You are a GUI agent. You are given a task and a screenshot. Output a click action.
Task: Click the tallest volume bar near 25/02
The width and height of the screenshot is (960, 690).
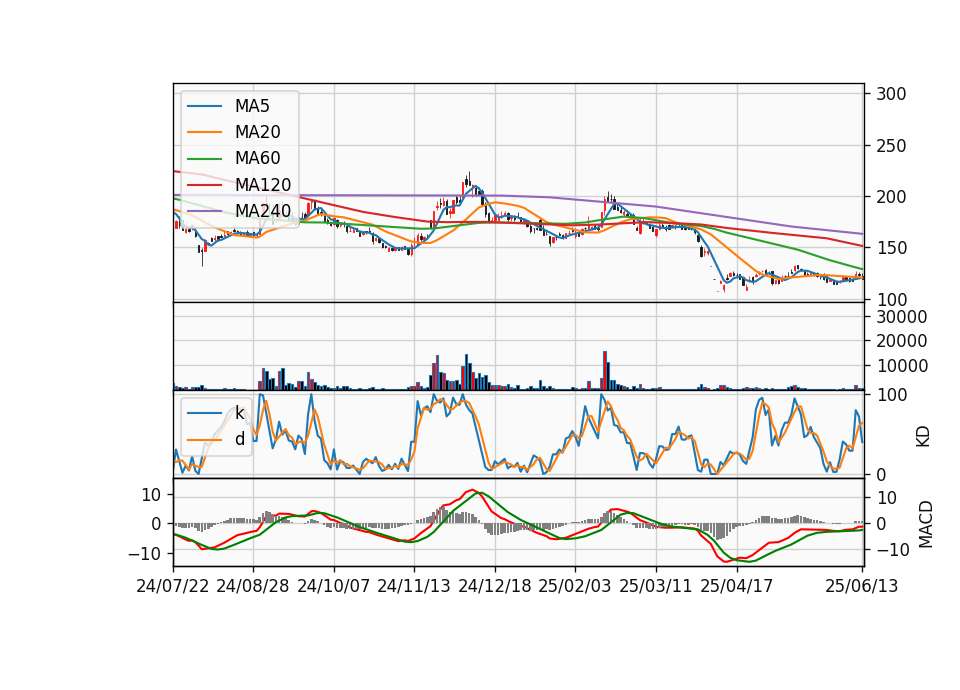605,370
